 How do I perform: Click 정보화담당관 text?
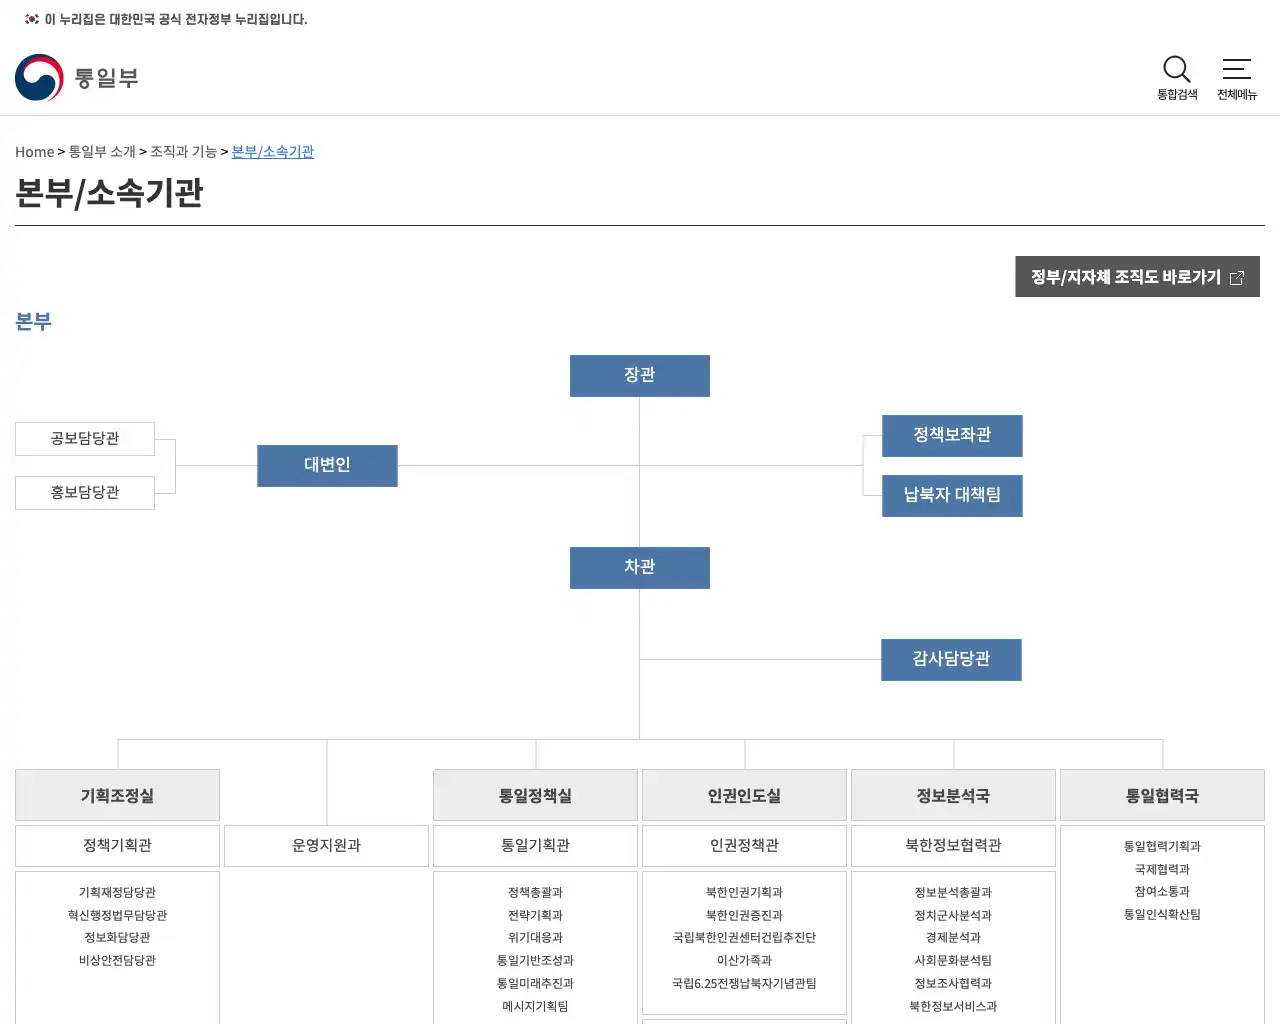click(x=117, y=937)
